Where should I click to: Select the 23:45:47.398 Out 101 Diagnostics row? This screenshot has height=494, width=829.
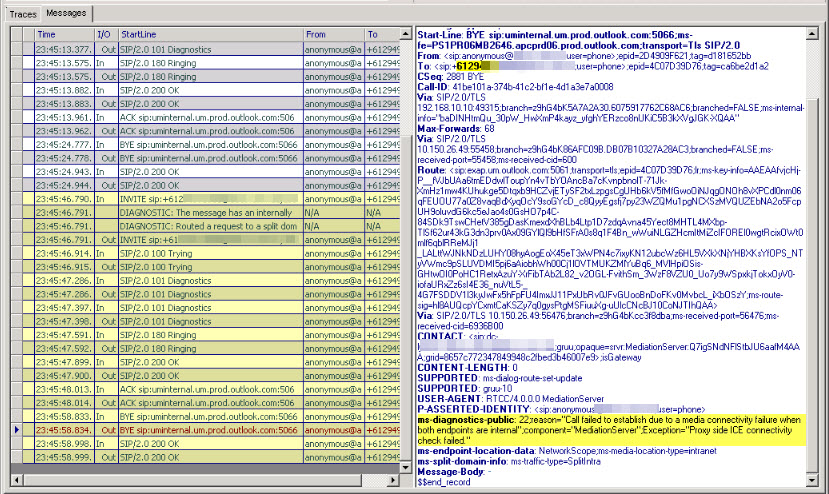click(x=206, y=322)
